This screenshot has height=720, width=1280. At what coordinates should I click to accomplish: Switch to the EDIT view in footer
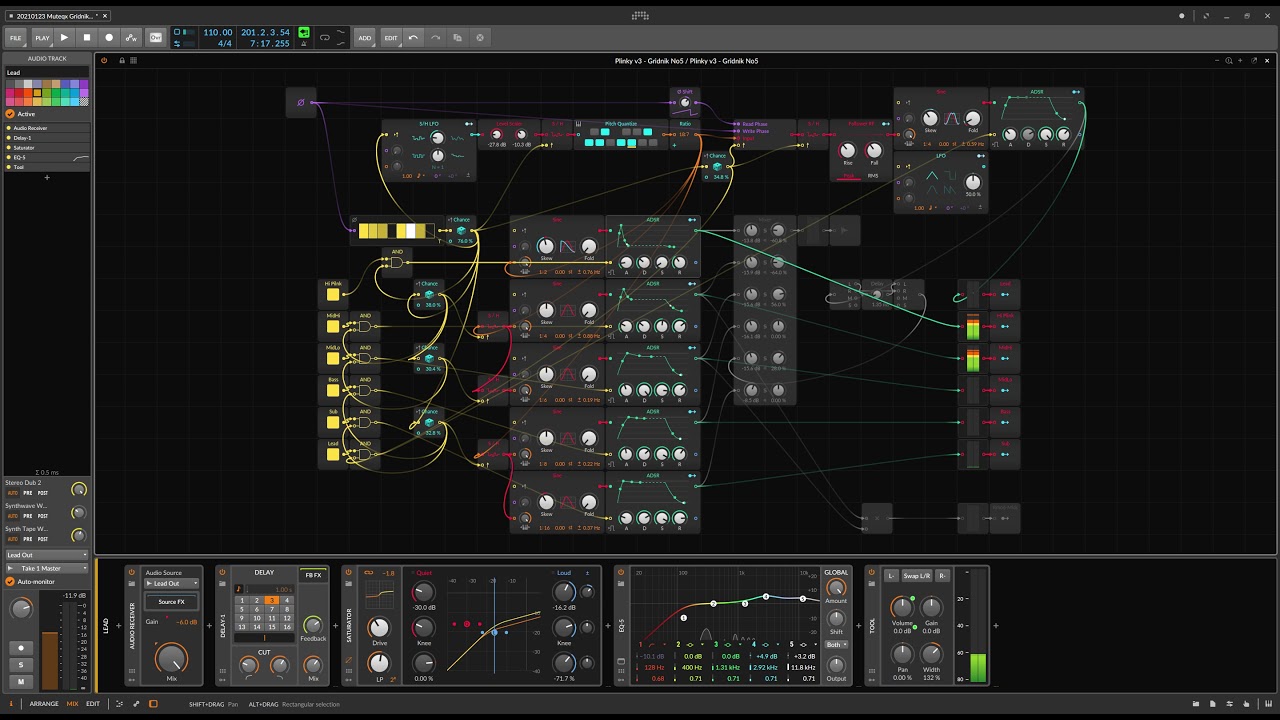click(93, 704)
